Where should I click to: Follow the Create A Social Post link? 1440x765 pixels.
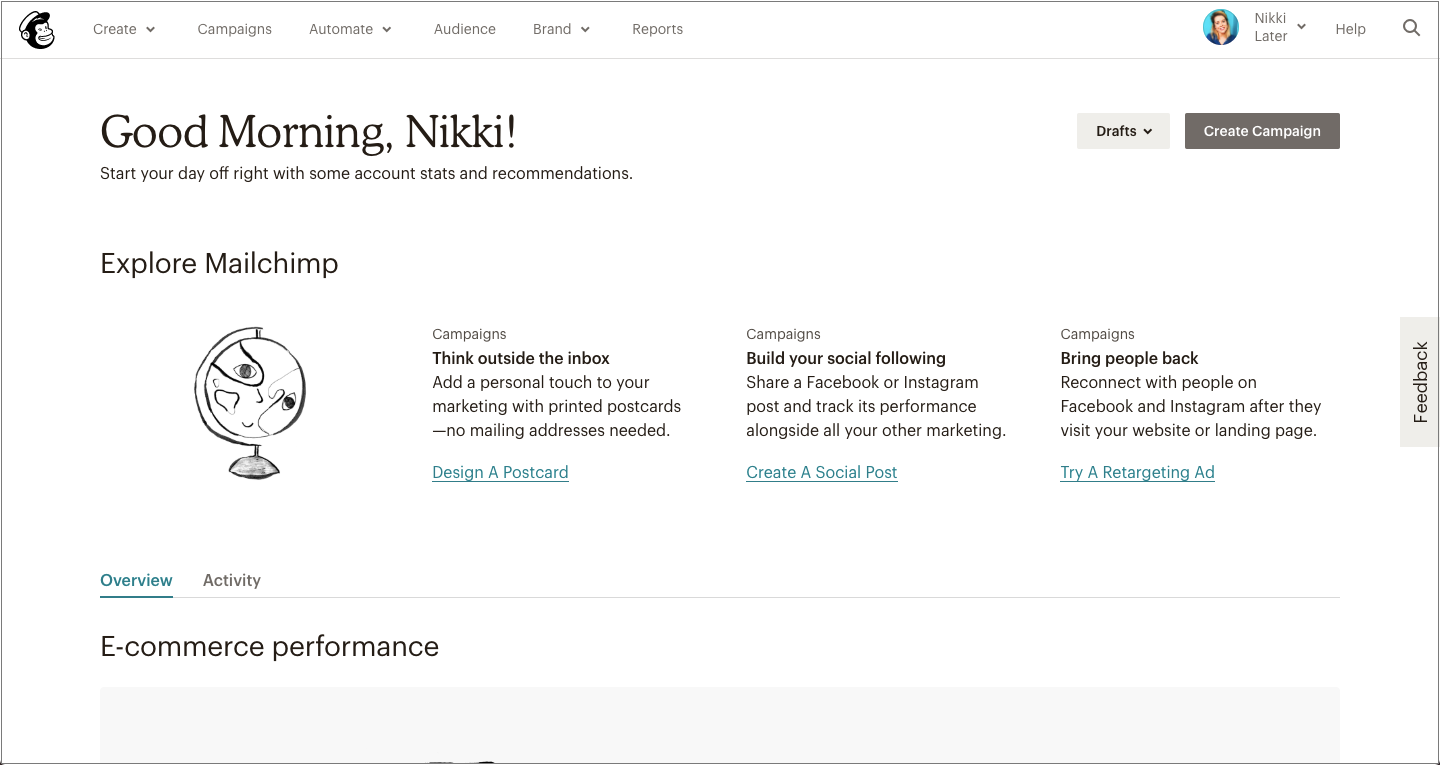click(x=822, y=472)
